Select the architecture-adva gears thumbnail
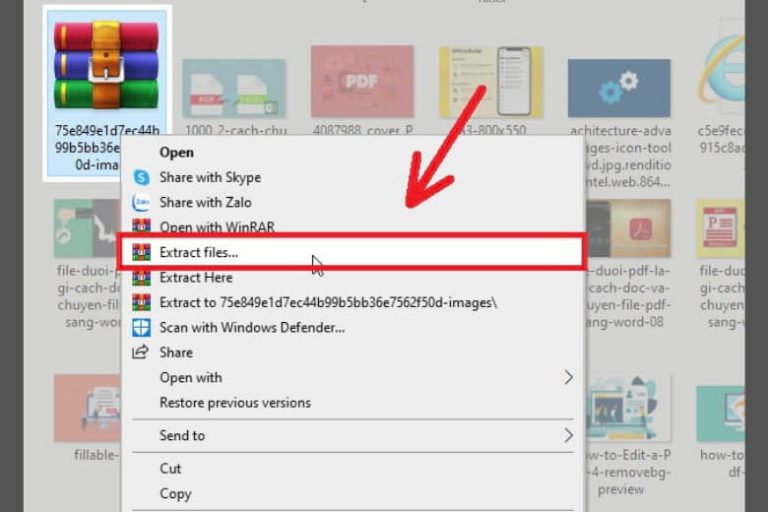The width and height of the screenshot is (768, 512). [x=619, y=88]
